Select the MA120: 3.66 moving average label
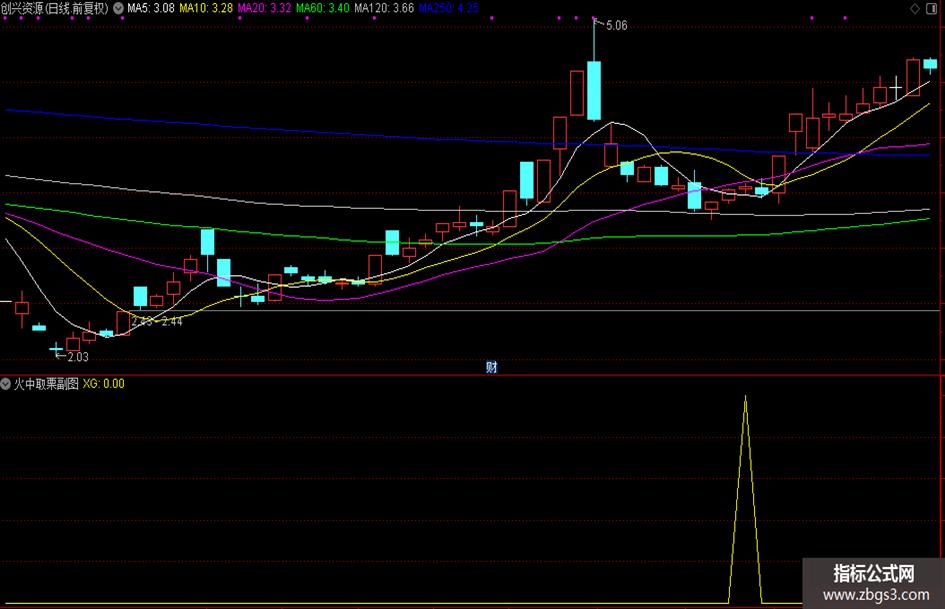945x609 pixels. coord(384,8)
